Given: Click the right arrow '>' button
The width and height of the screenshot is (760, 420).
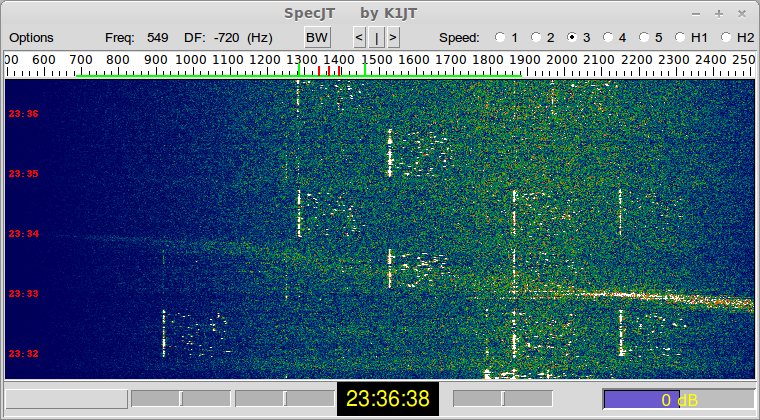Looking at the screenshot, I should pyautogui.click(x=394, y=38).
